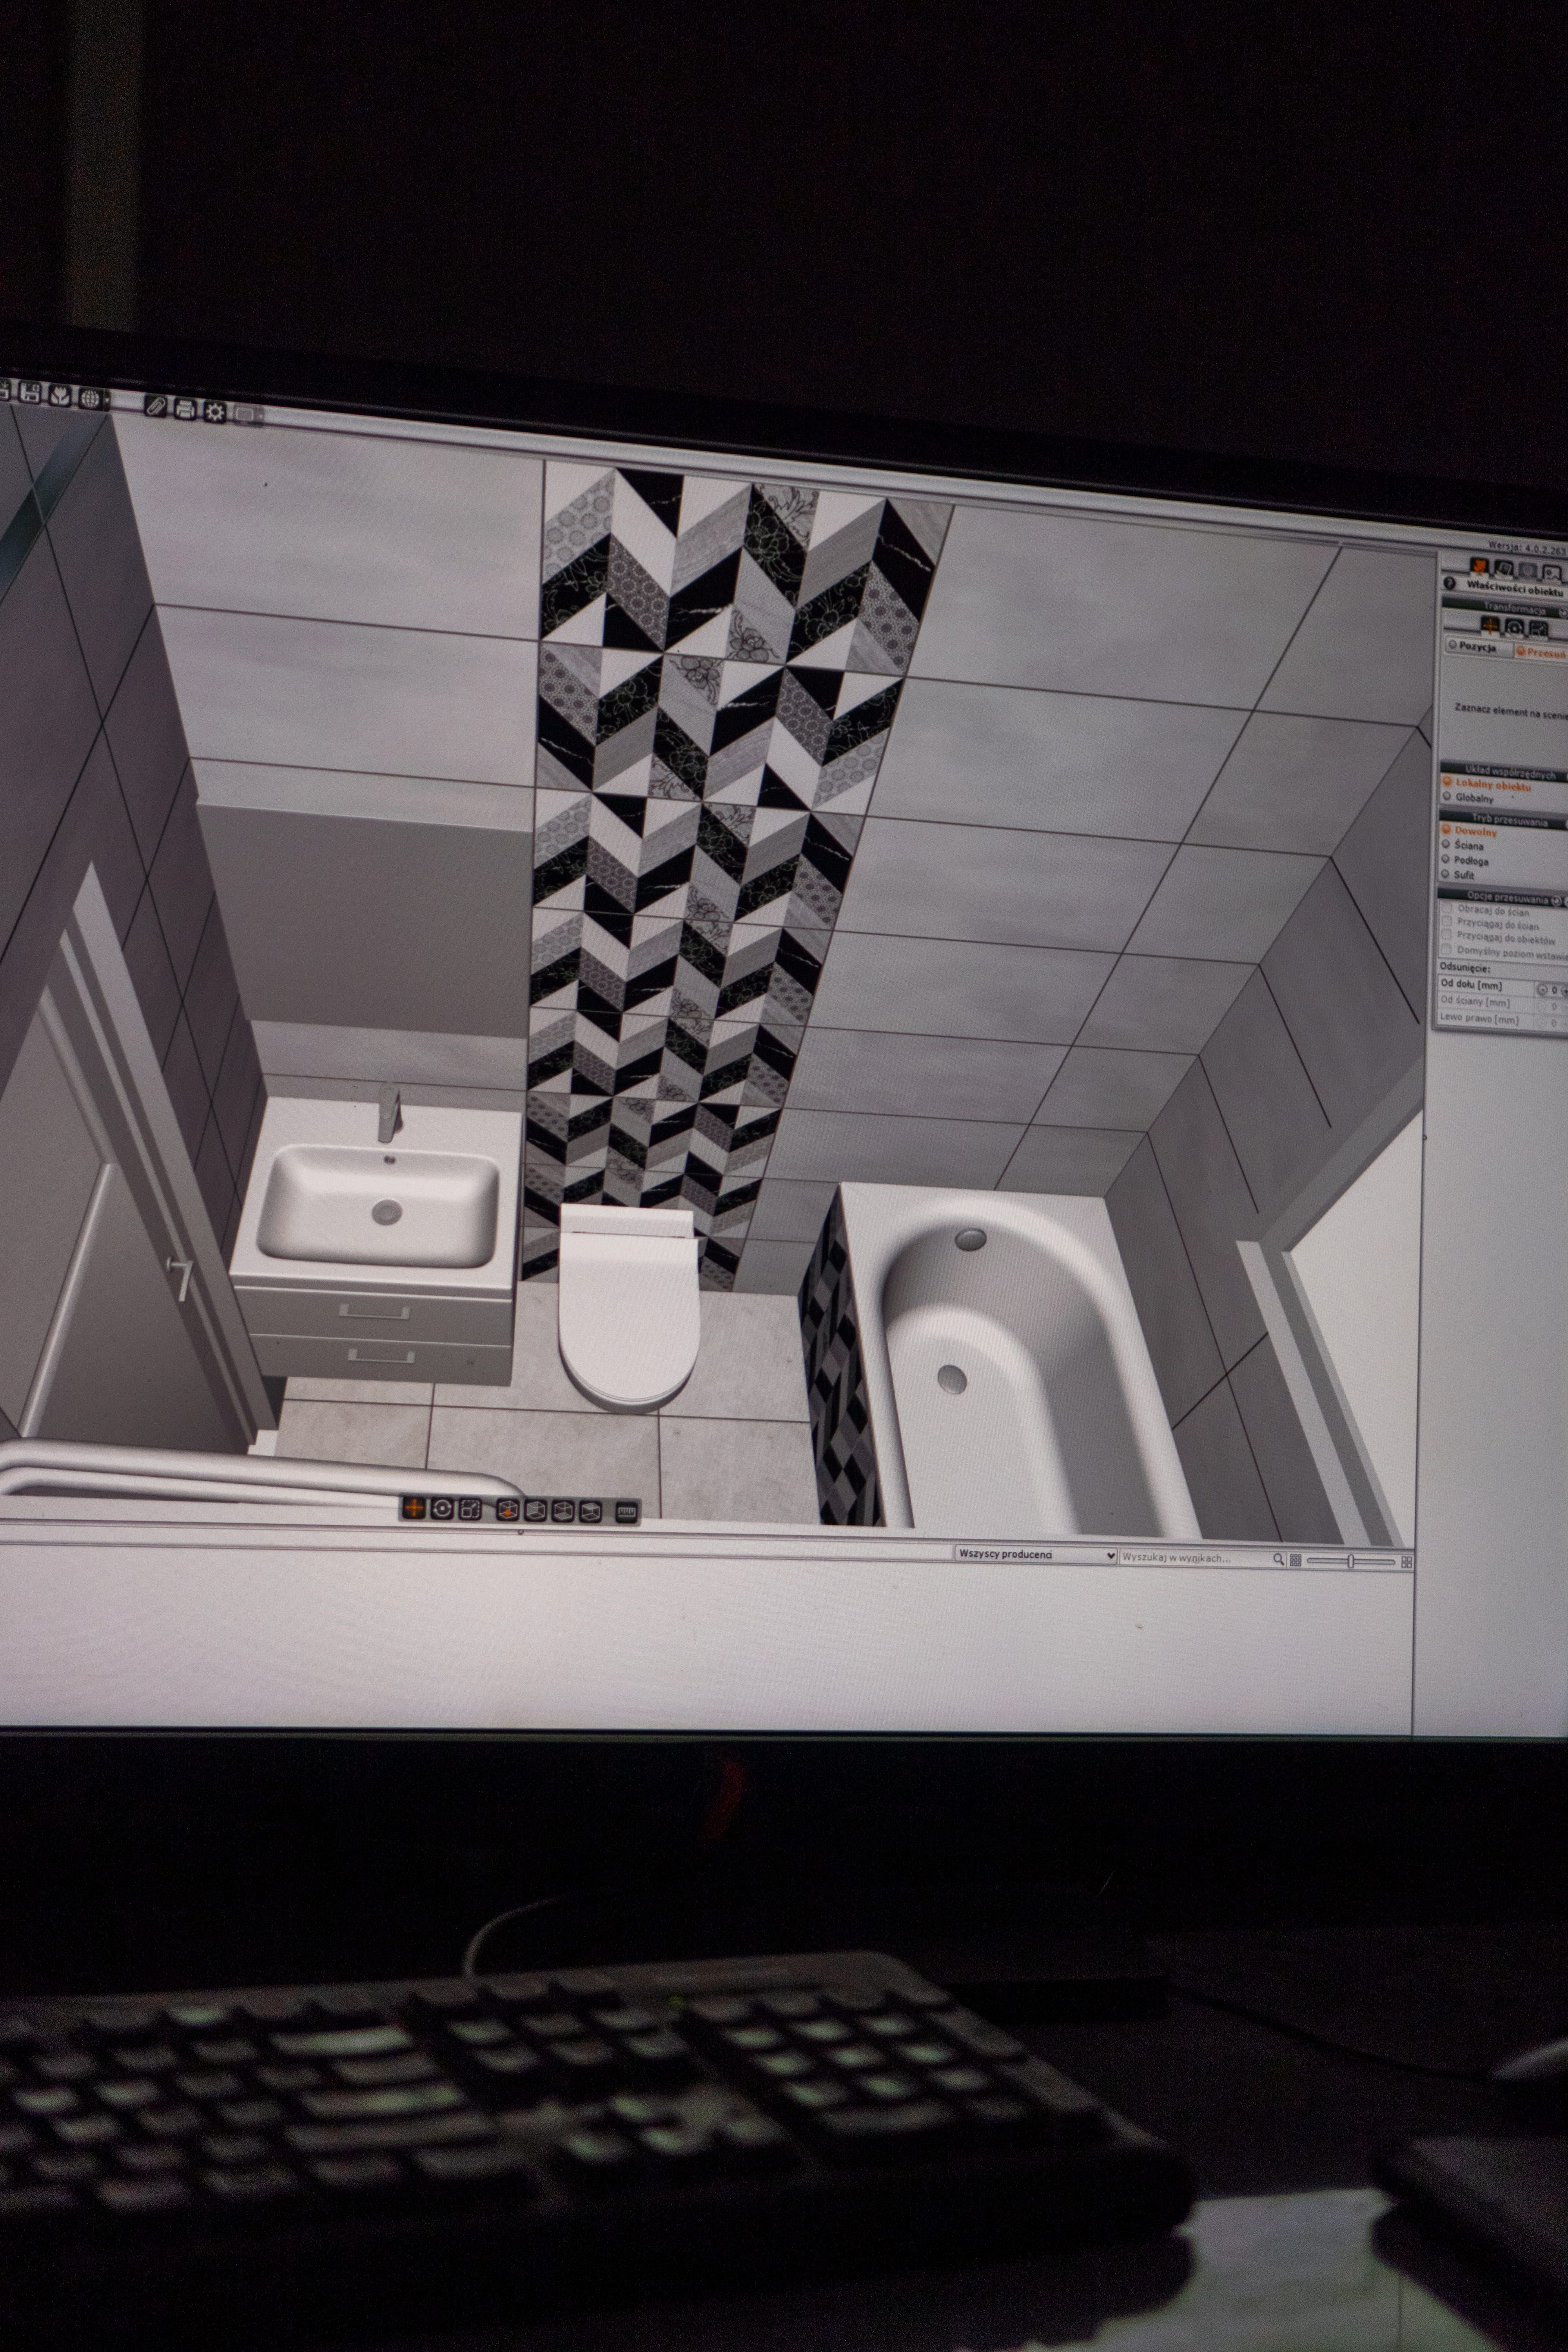Click the printer icon in the top toolbar

[185, 408]
